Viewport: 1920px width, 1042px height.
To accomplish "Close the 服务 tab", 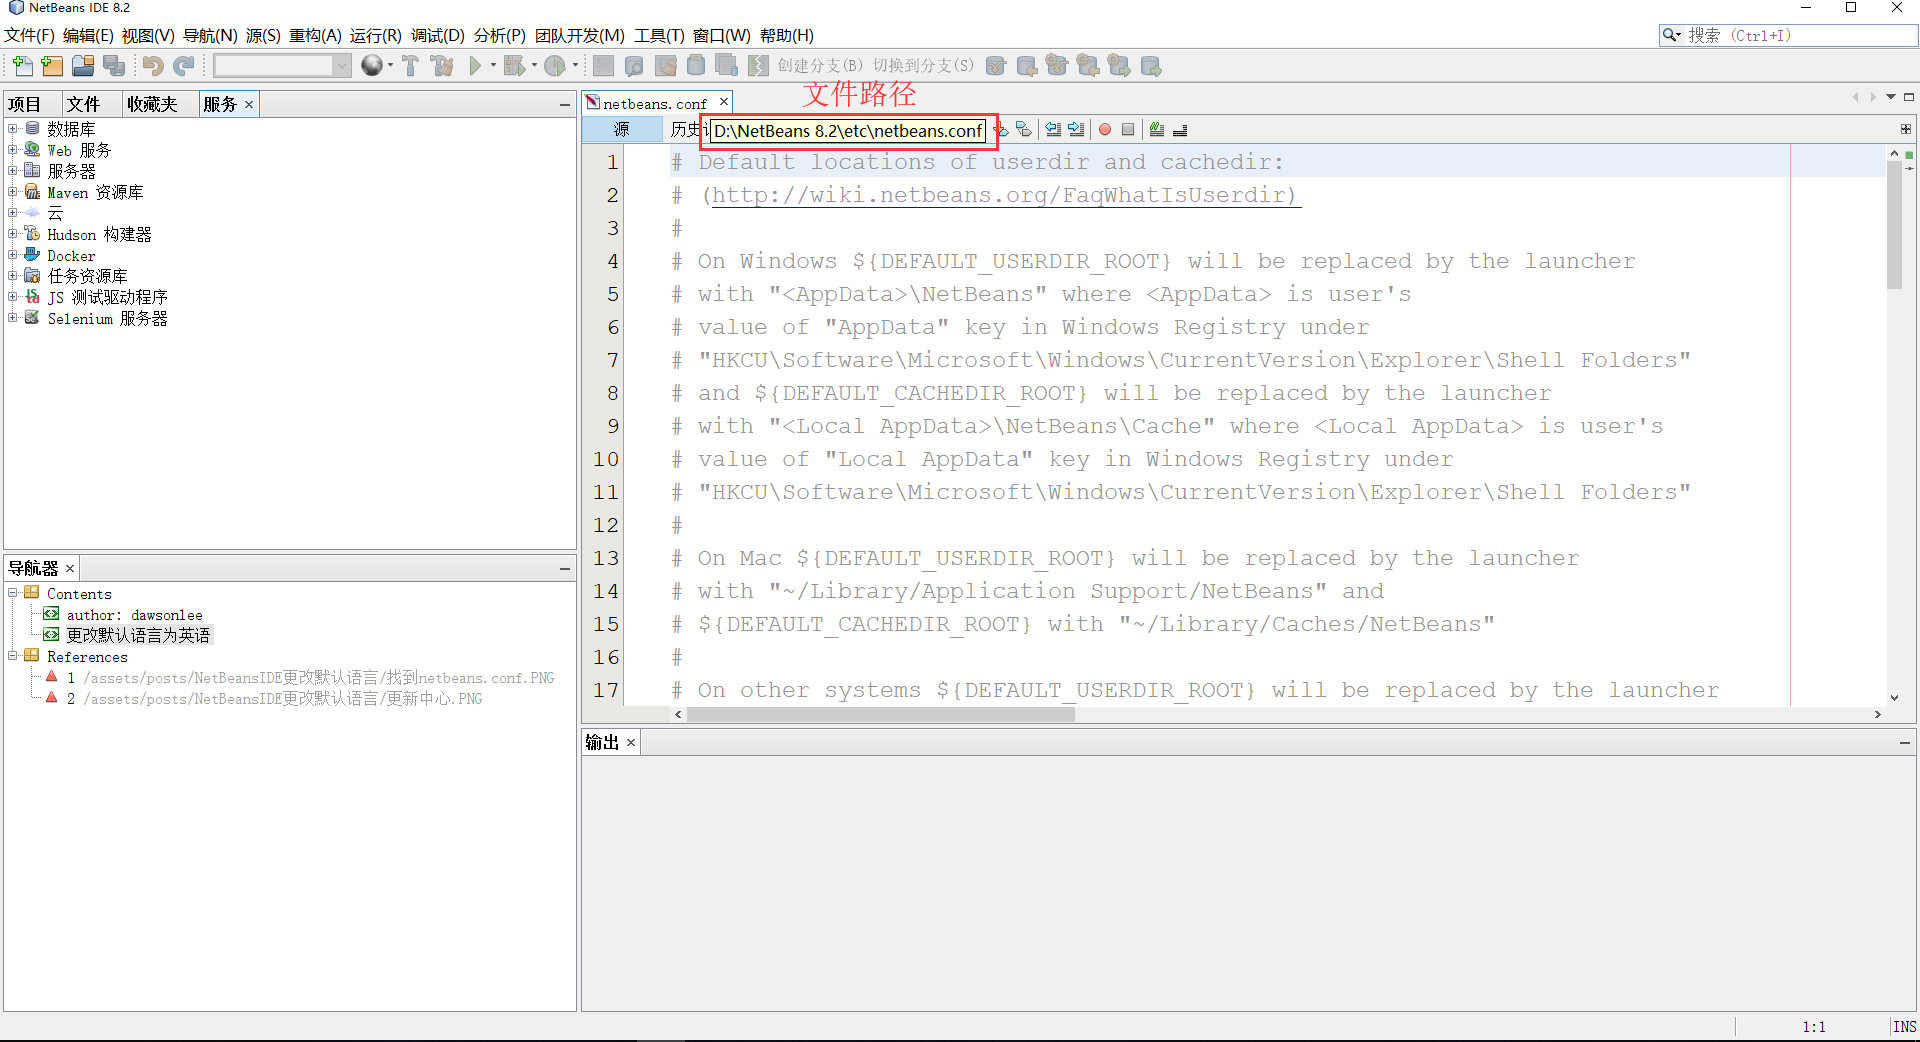I will click(249, 104).
